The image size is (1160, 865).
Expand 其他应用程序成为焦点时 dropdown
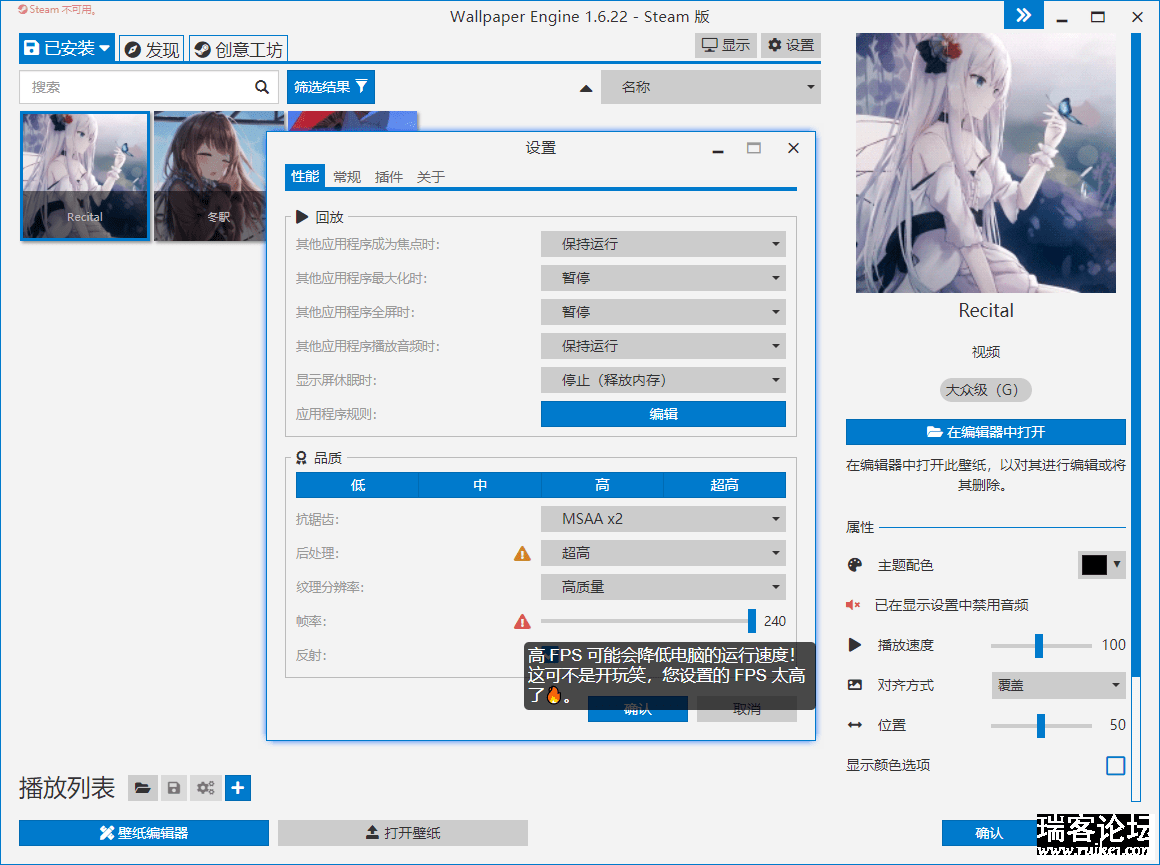tap(663, 244)
